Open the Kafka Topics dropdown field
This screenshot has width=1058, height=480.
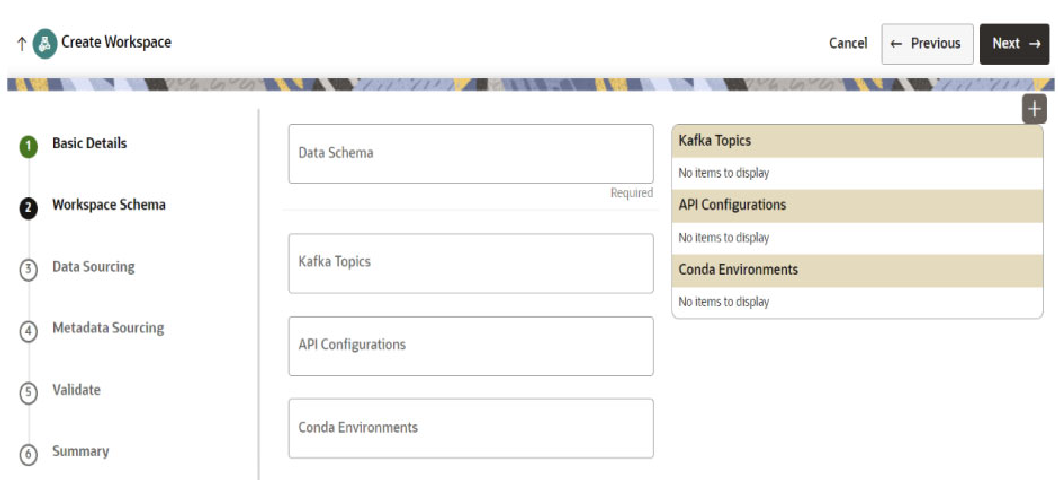(x=471, y=263)
